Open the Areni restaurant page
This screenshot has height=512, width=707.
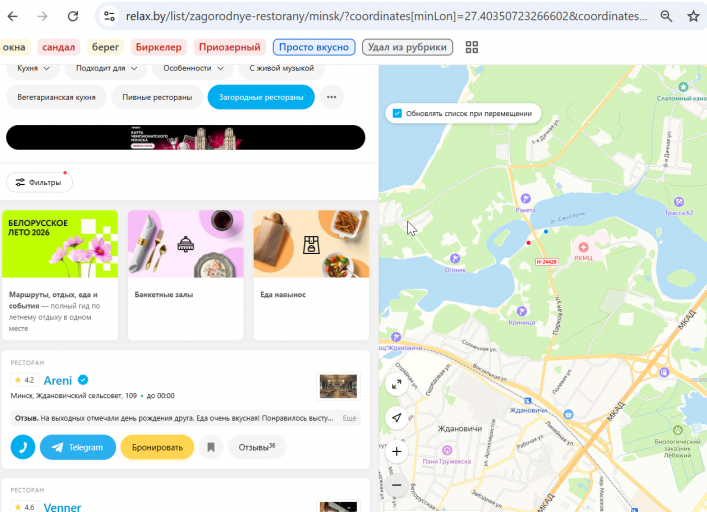[x=58, y=381]
